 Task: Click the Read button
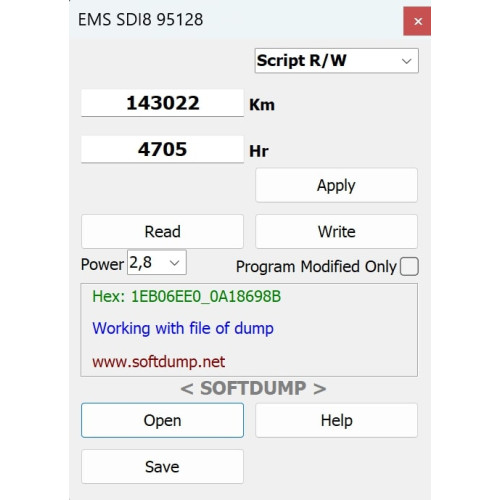162,232
